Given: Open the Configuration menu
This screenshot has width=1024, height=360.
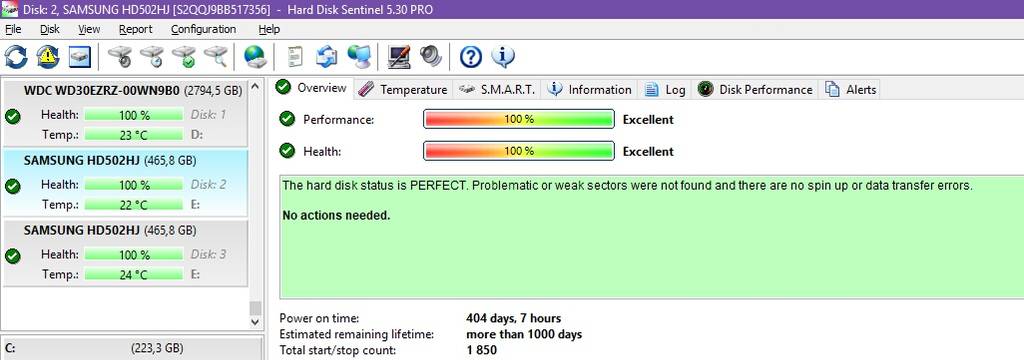Looking at the screenshot, I should point(203,29).
